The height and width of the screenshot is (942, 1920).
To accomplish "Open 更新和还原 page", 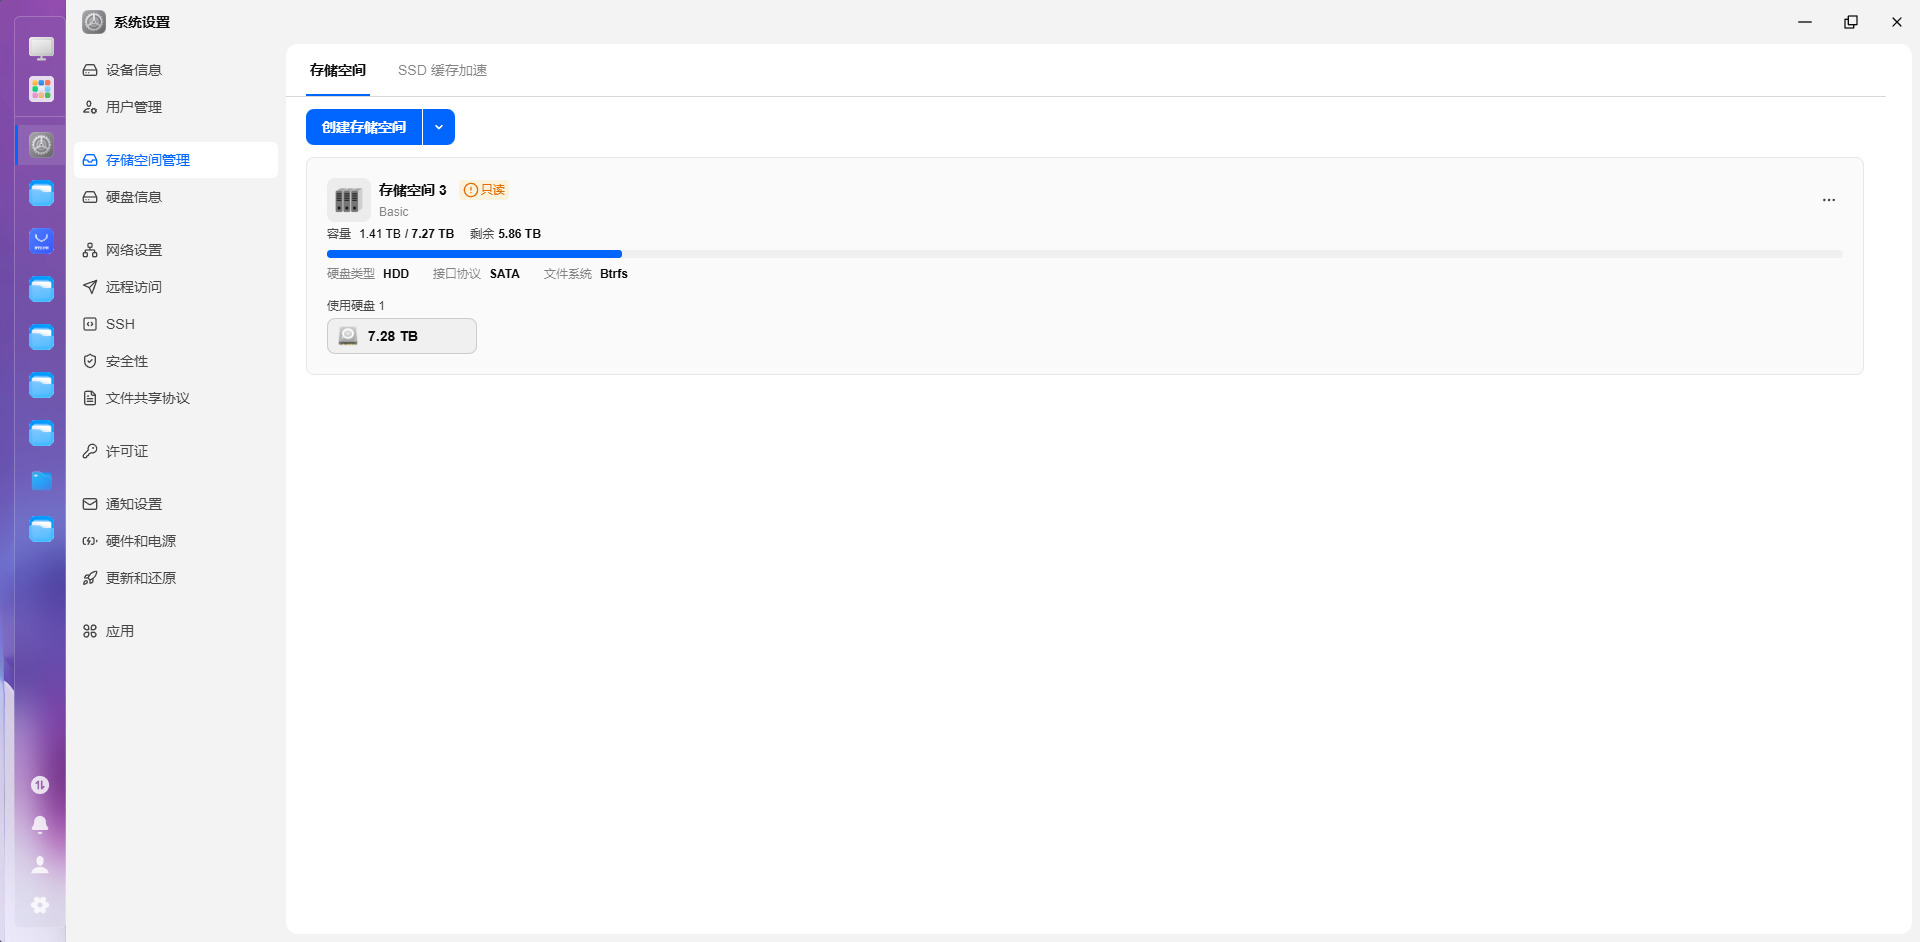I will (x=176, y=578).
